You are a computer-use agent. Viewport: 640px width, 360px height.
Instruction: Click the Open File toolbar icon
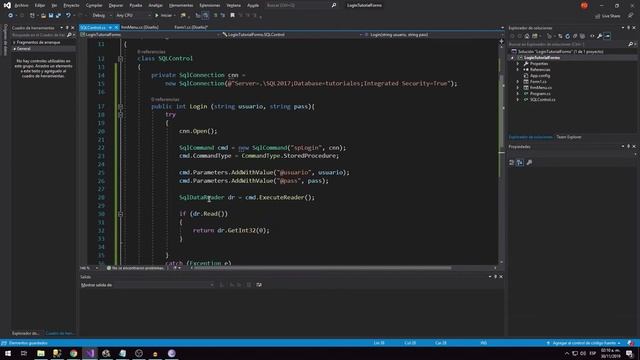pos(43,16)
